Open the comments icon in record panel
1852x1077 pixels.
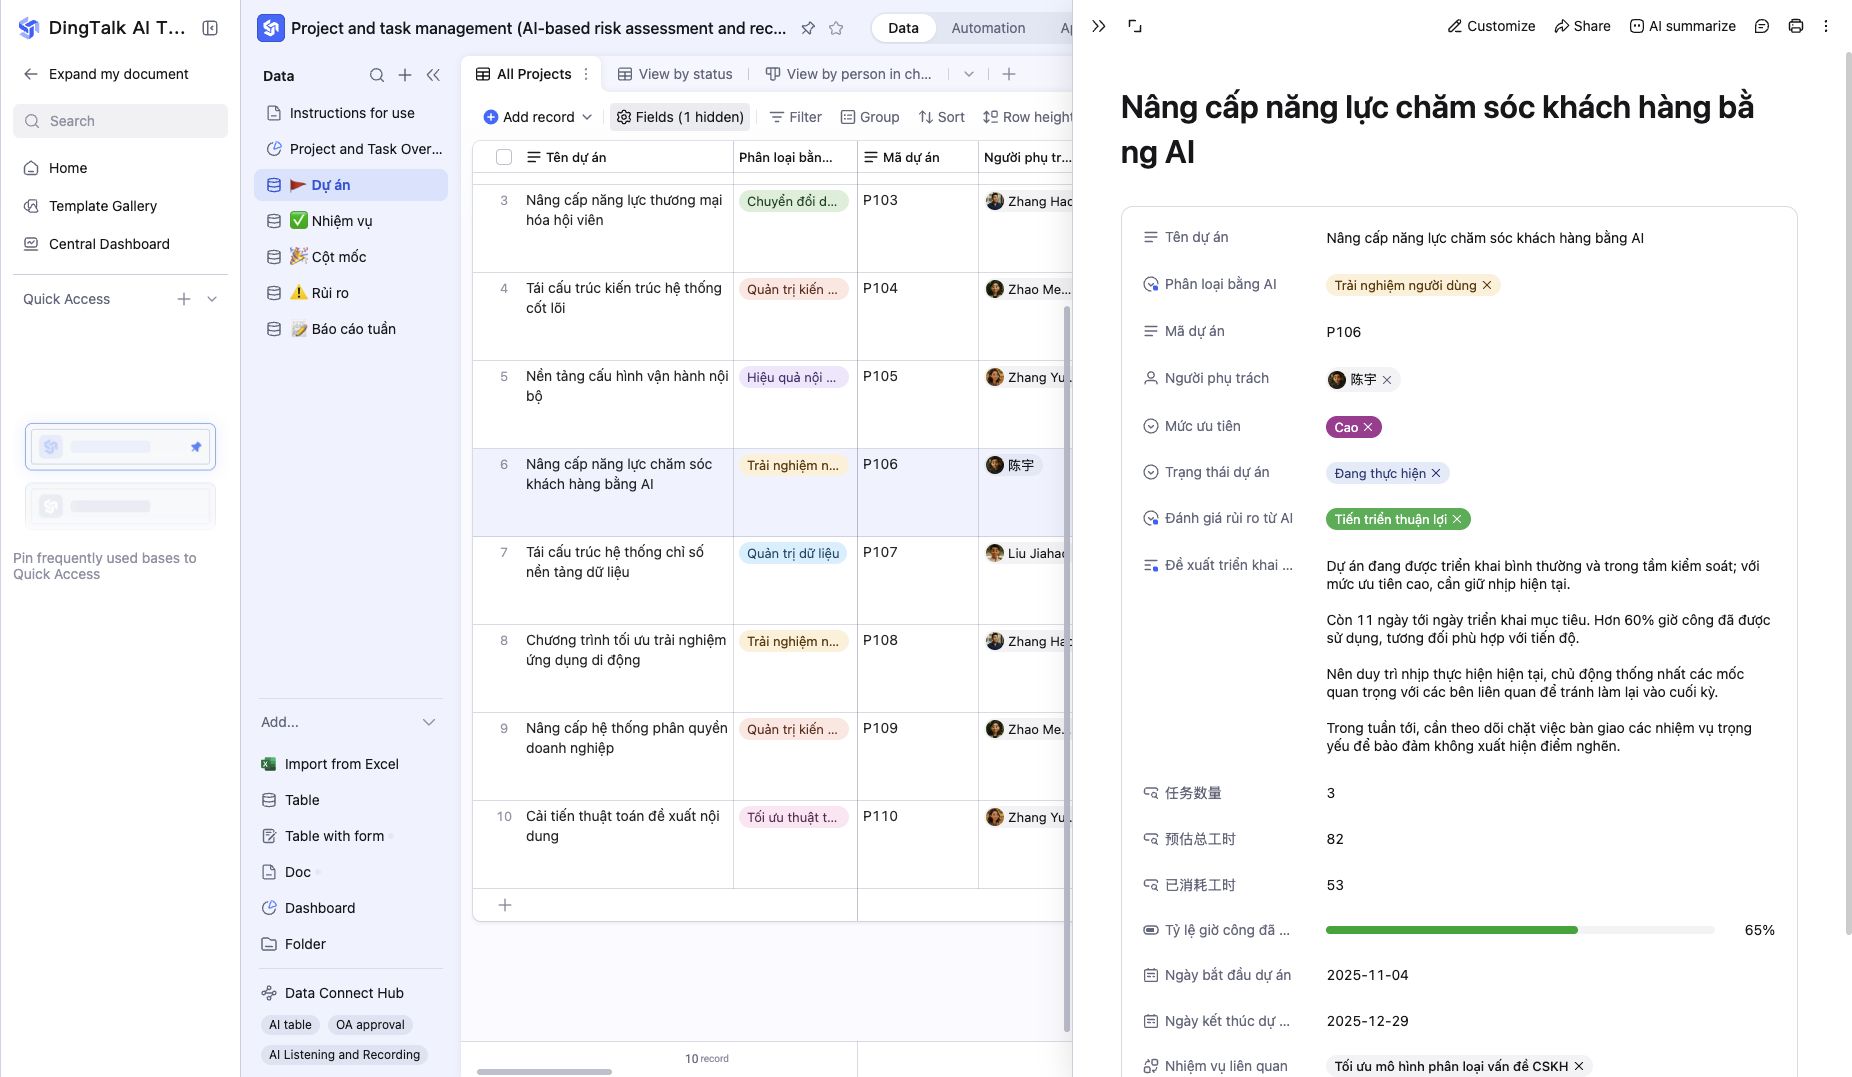click(x=1762, y=26)
